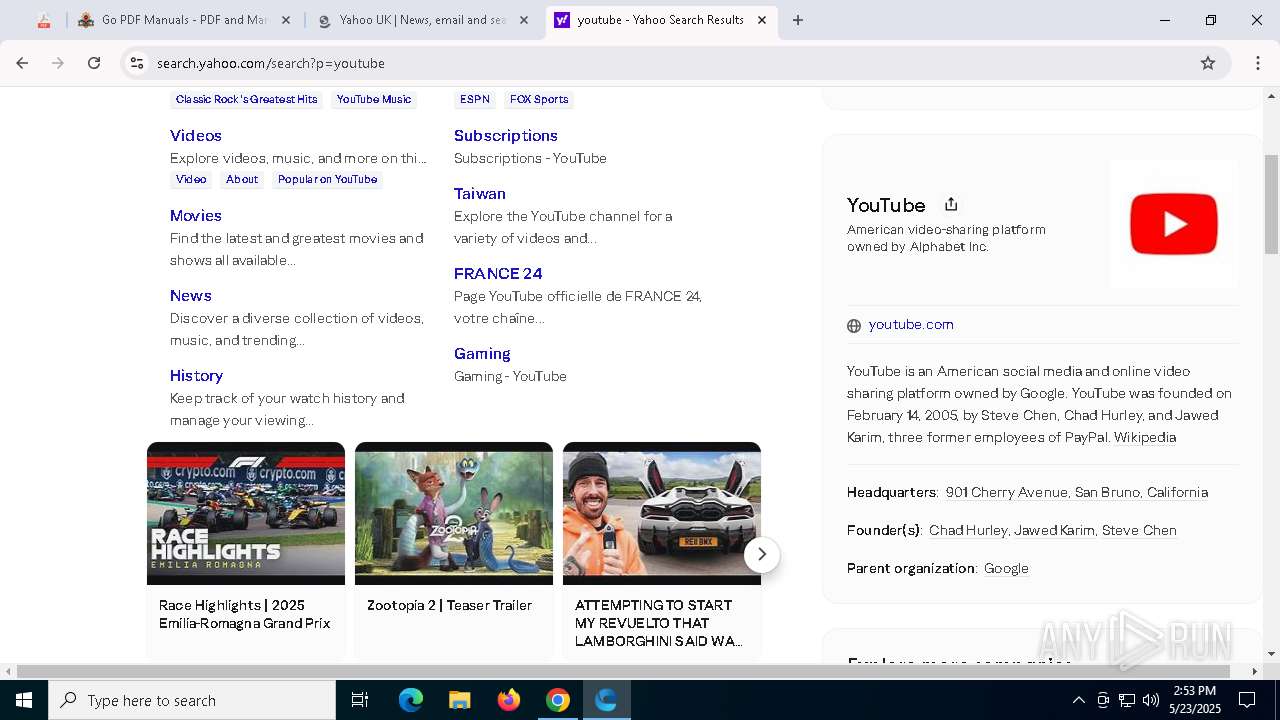Open Chrome three-dot menu

point(1258,63)
